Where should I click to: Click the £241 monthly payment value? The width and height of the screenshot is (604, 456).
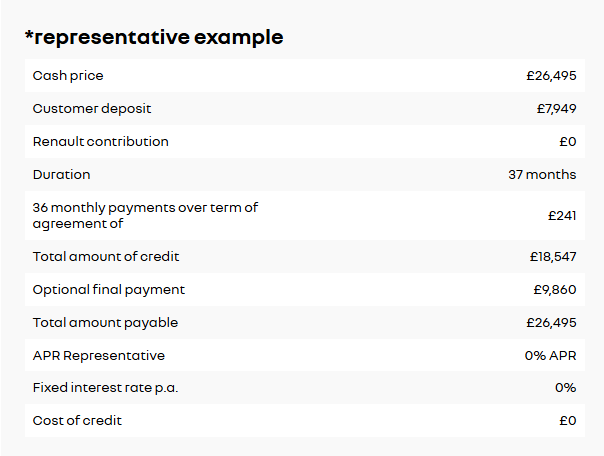(x=562, y=216)
